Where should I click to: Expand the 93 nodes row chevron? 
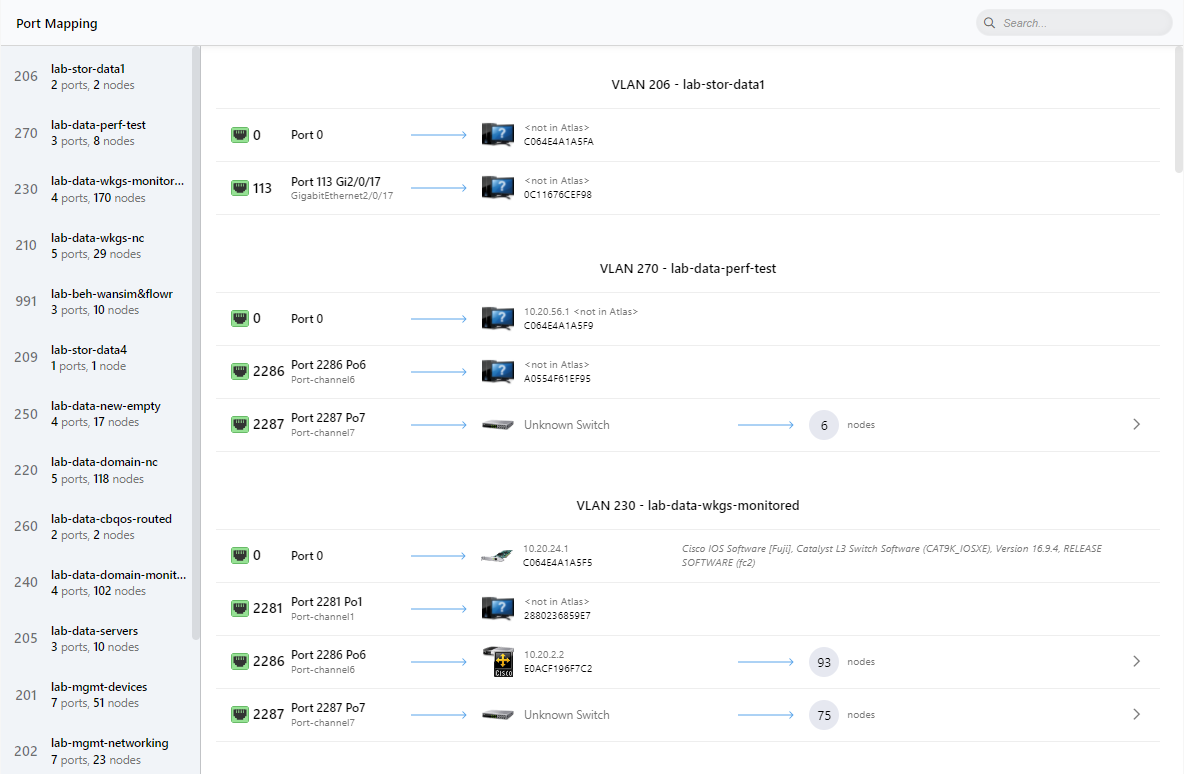1136,661
